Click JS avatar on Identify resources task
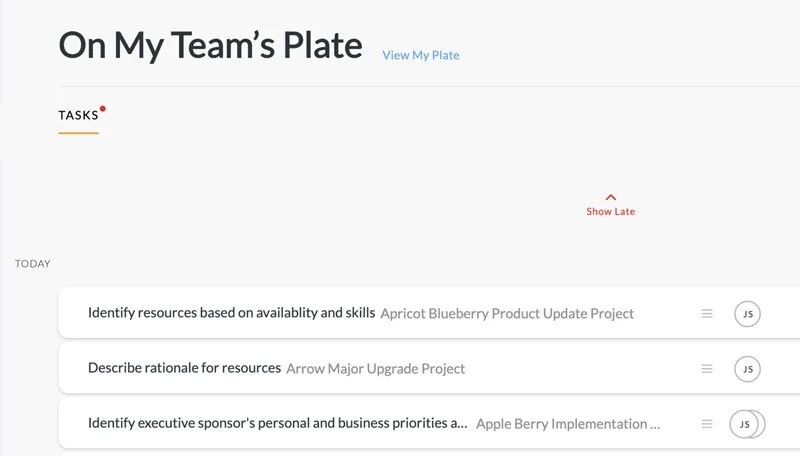Viewport: 800px width, 456px height. [x=747, y=314]
